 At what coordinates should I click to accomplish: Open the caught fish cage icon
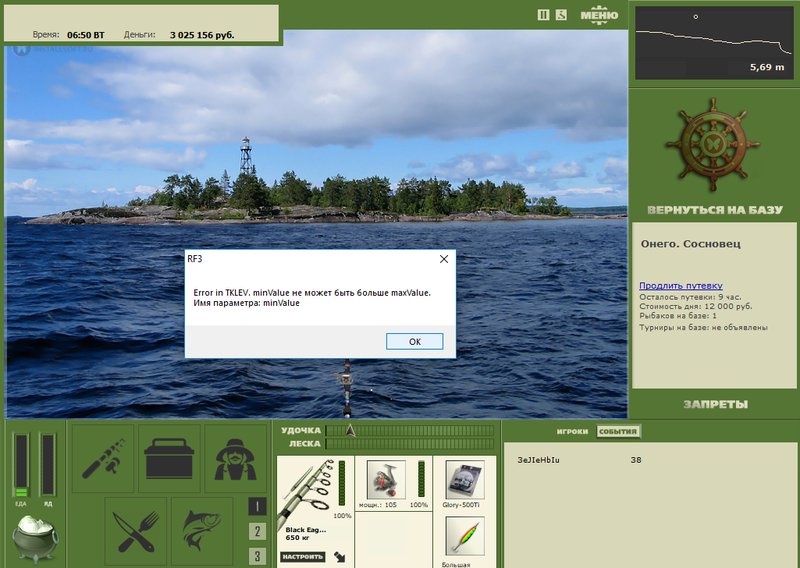point(202,532)
